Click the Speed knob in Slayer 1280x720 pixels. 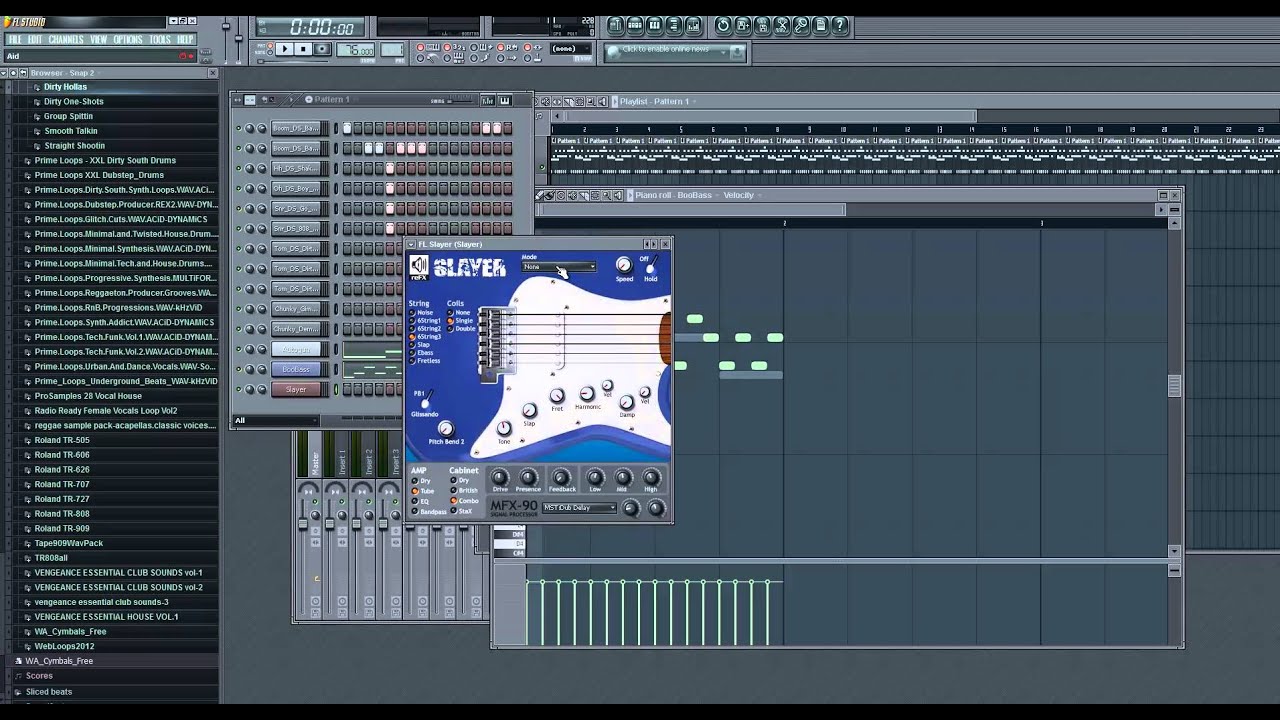(x=624, y=265)
